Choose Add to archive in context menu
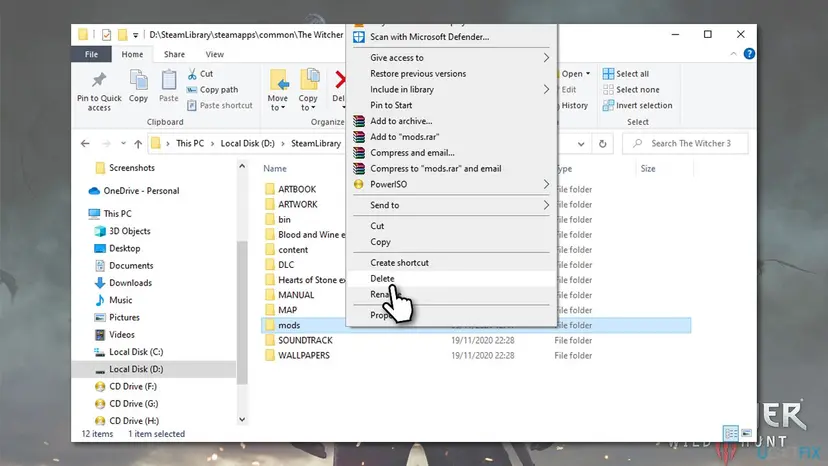828x466 pixels. pyautogui.click(x=451, y=121)
